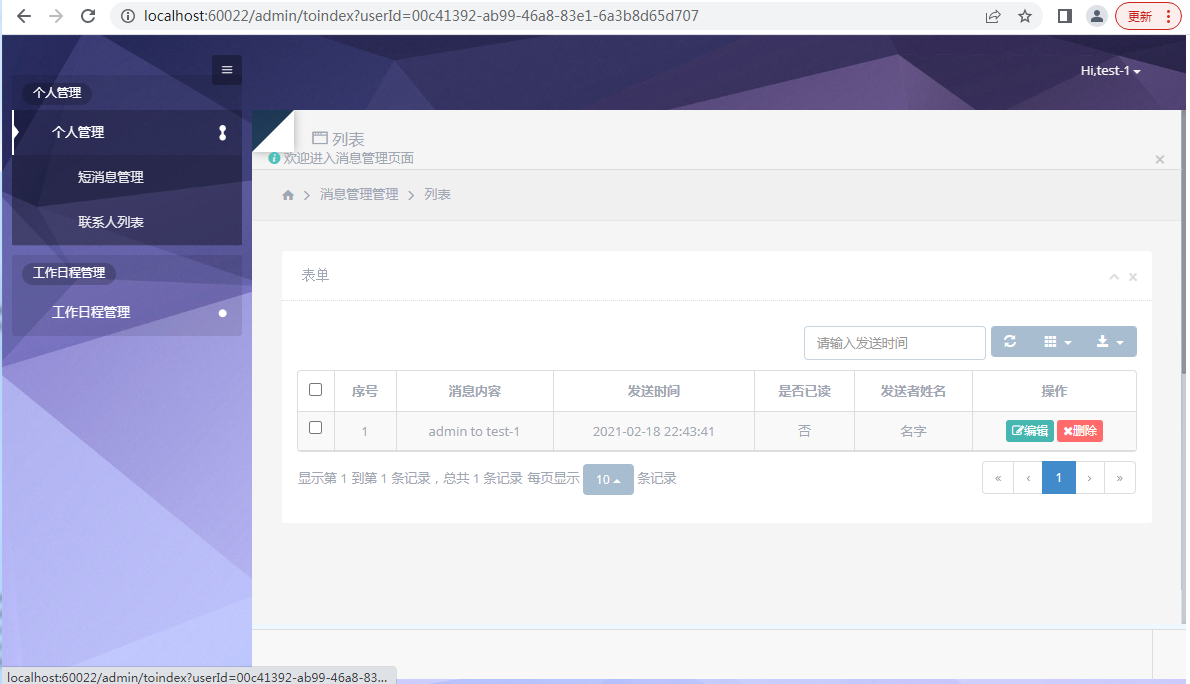Go to first page («)
This screenshot has width=1190, height=684.
coord(998,478)
